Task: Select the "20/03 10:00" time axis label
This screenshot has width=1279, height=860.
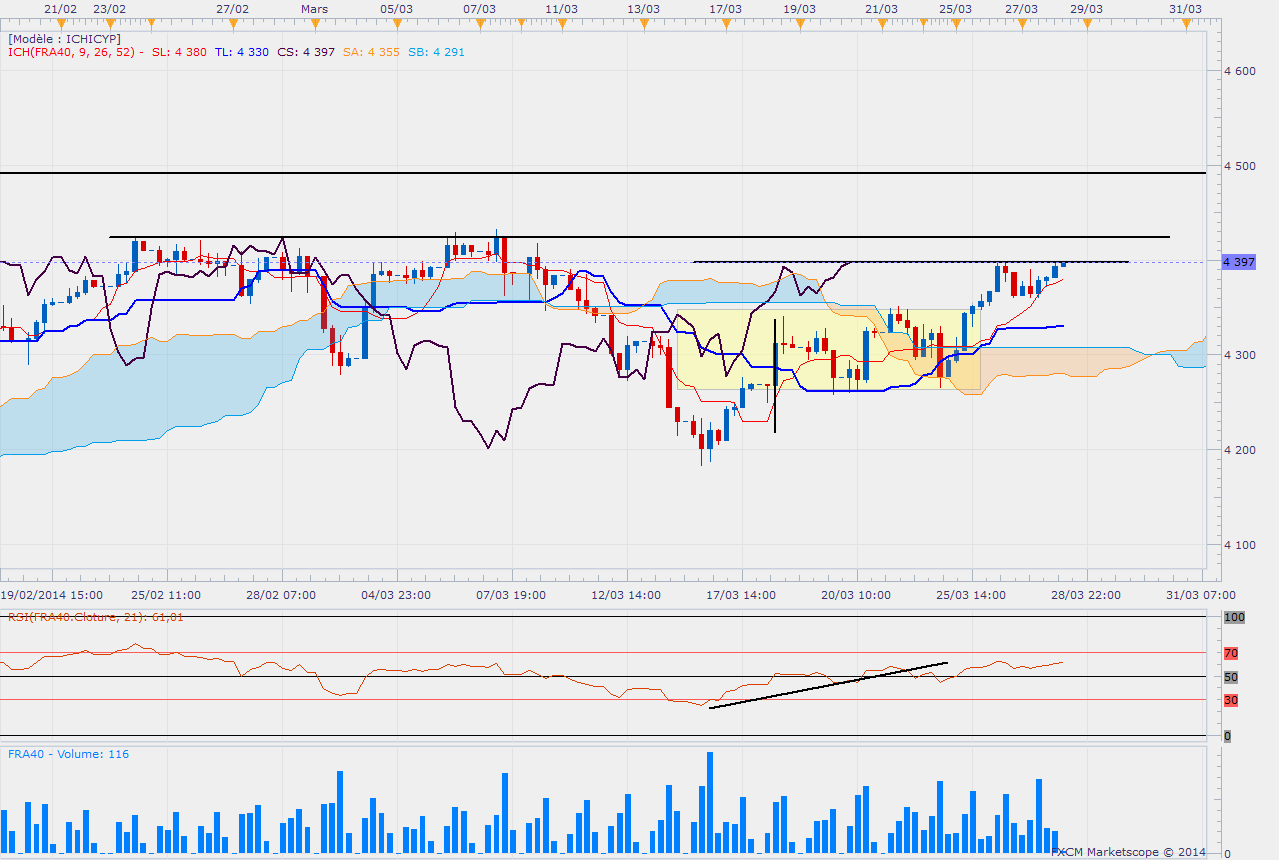Action: [857, 595]
